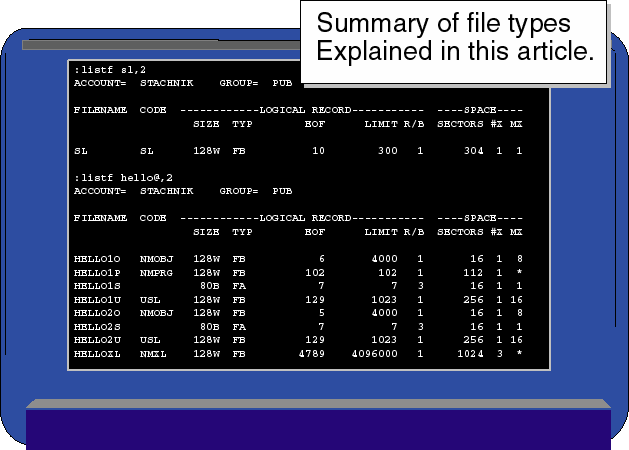Click the 4789 EOF value
The width and height of the screenshot is (629, 450).
314,353
